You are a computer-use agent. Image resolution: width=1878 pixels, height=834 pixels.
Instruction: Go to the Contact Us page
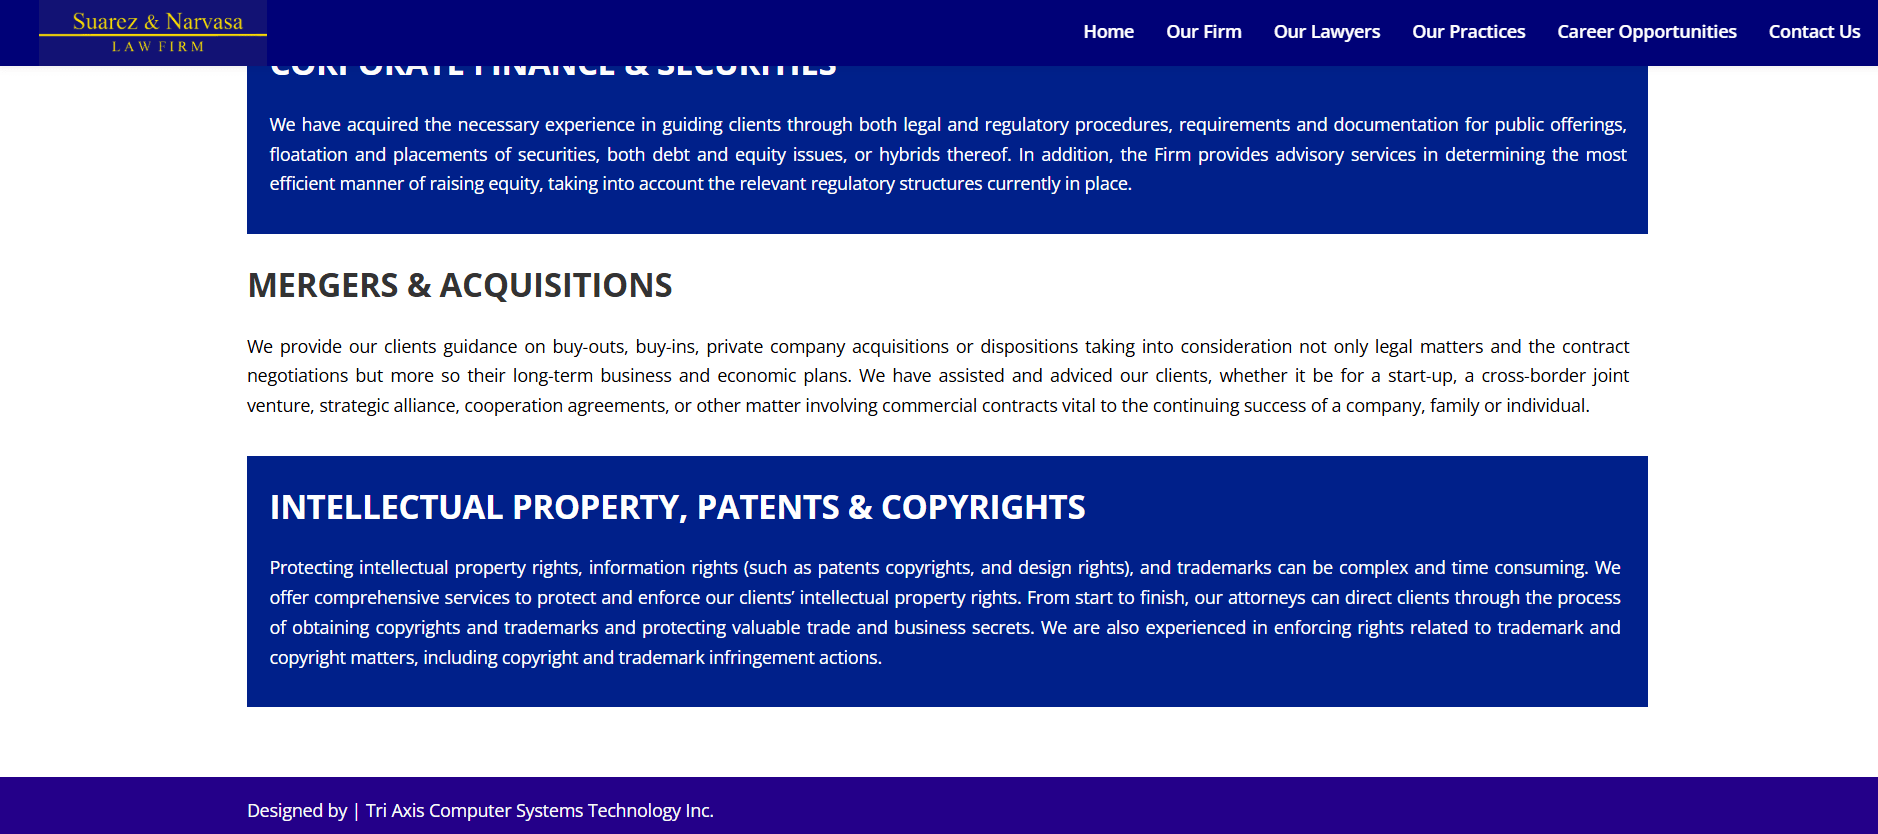tap(1814, 31)
